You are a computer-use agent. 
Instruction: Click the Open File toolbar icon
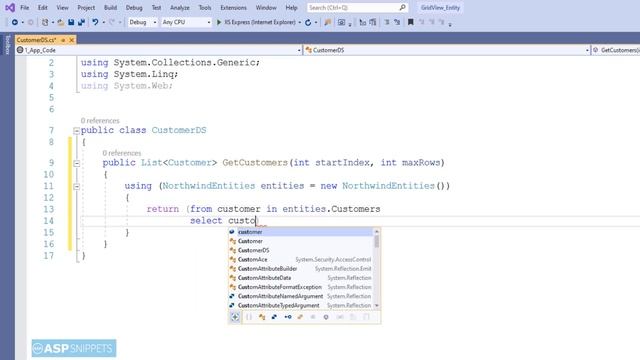click(x=60, y=22)
